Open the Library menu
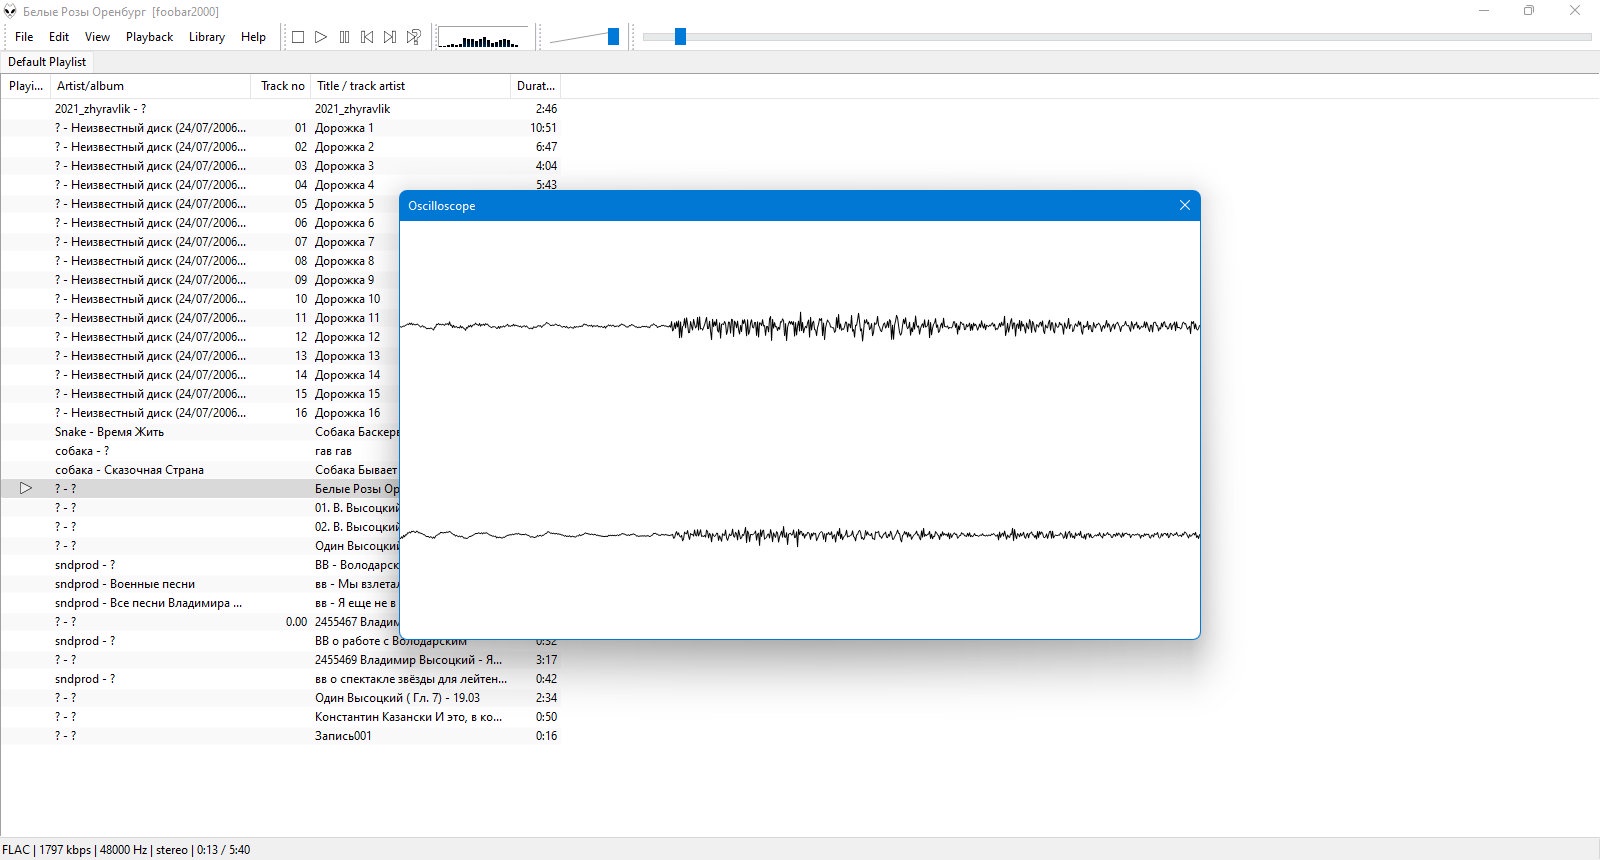Image resolution: width=1600 pixels, height=860 pixels. pos(207,37)
